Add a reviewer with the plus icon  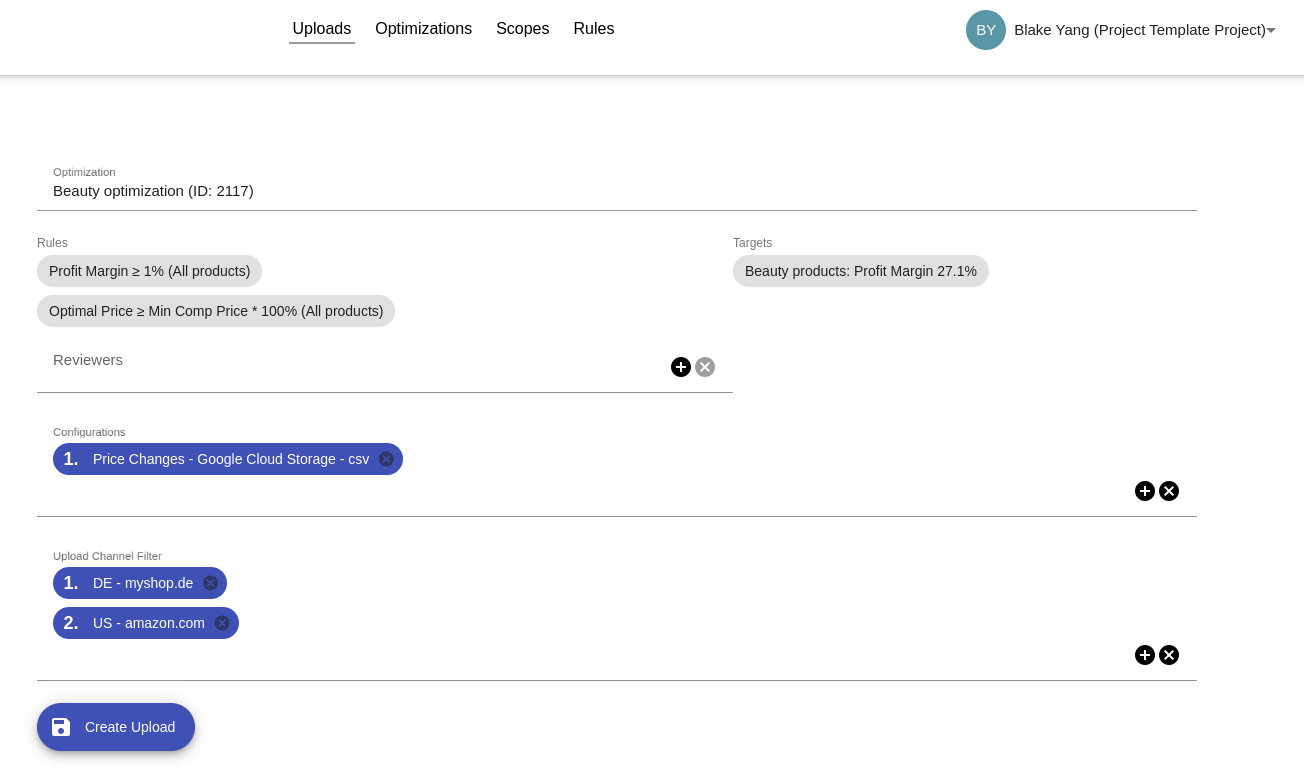tap(681, 367)
